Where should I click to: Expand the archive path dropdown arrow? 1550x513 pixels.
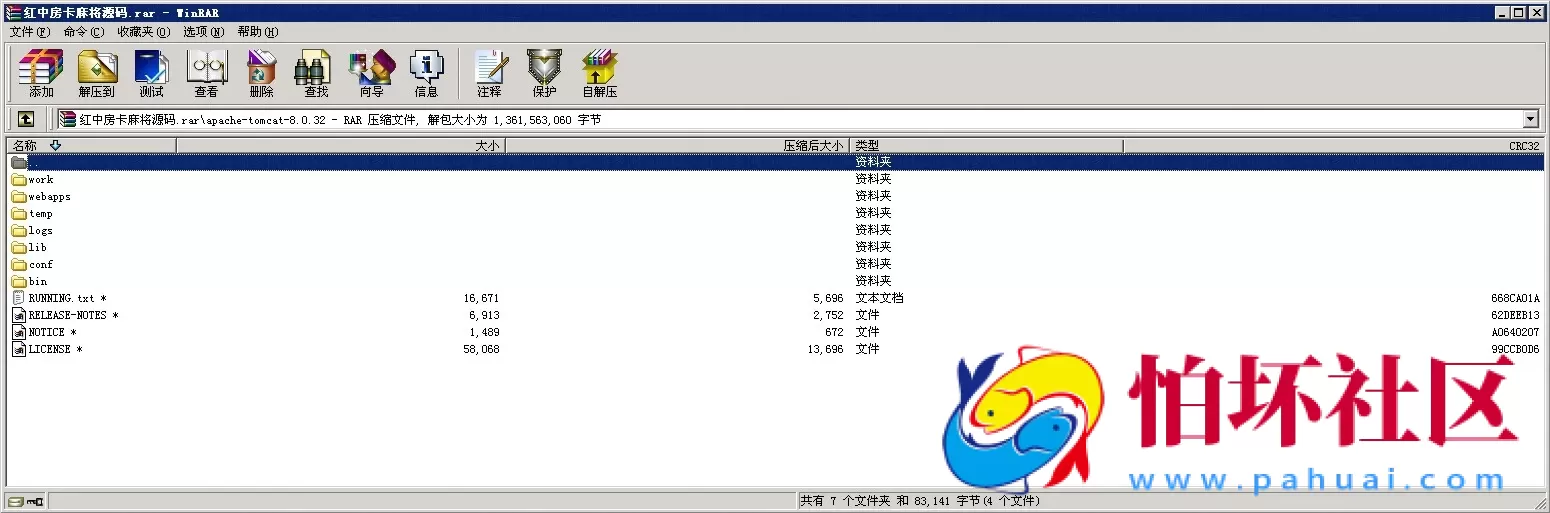1530,119
